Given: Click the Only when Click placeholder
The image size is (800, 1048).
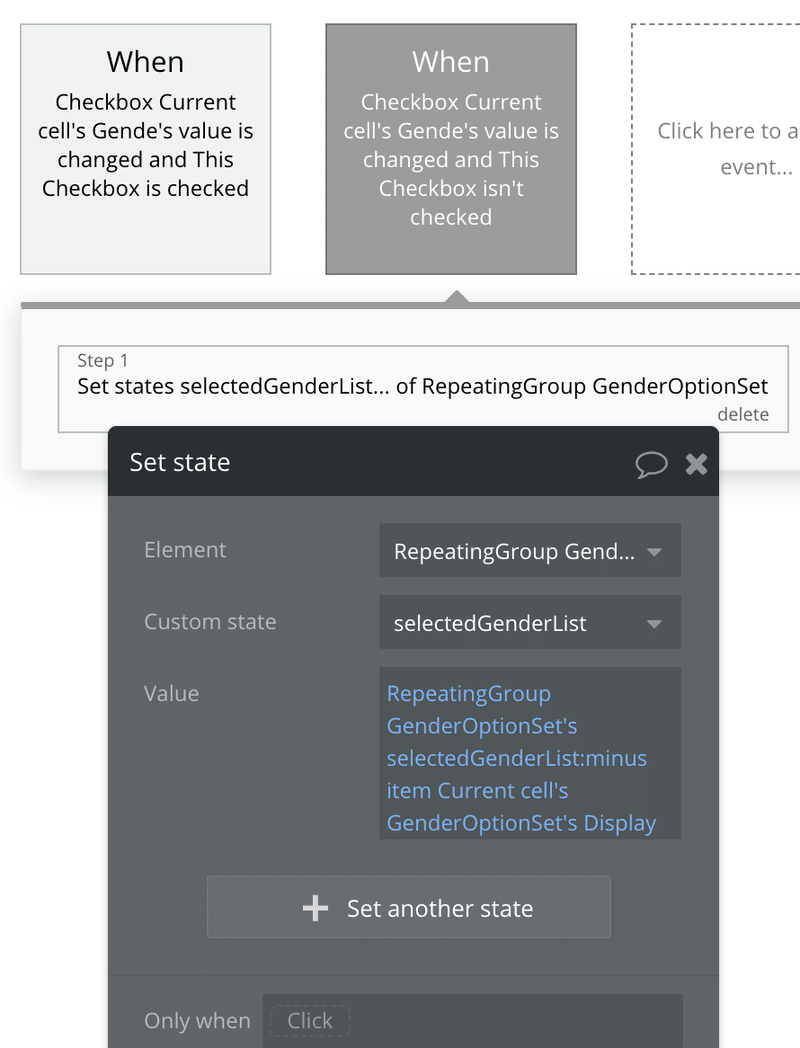Looking at the screenshot, I should [x=309, y=1021].
